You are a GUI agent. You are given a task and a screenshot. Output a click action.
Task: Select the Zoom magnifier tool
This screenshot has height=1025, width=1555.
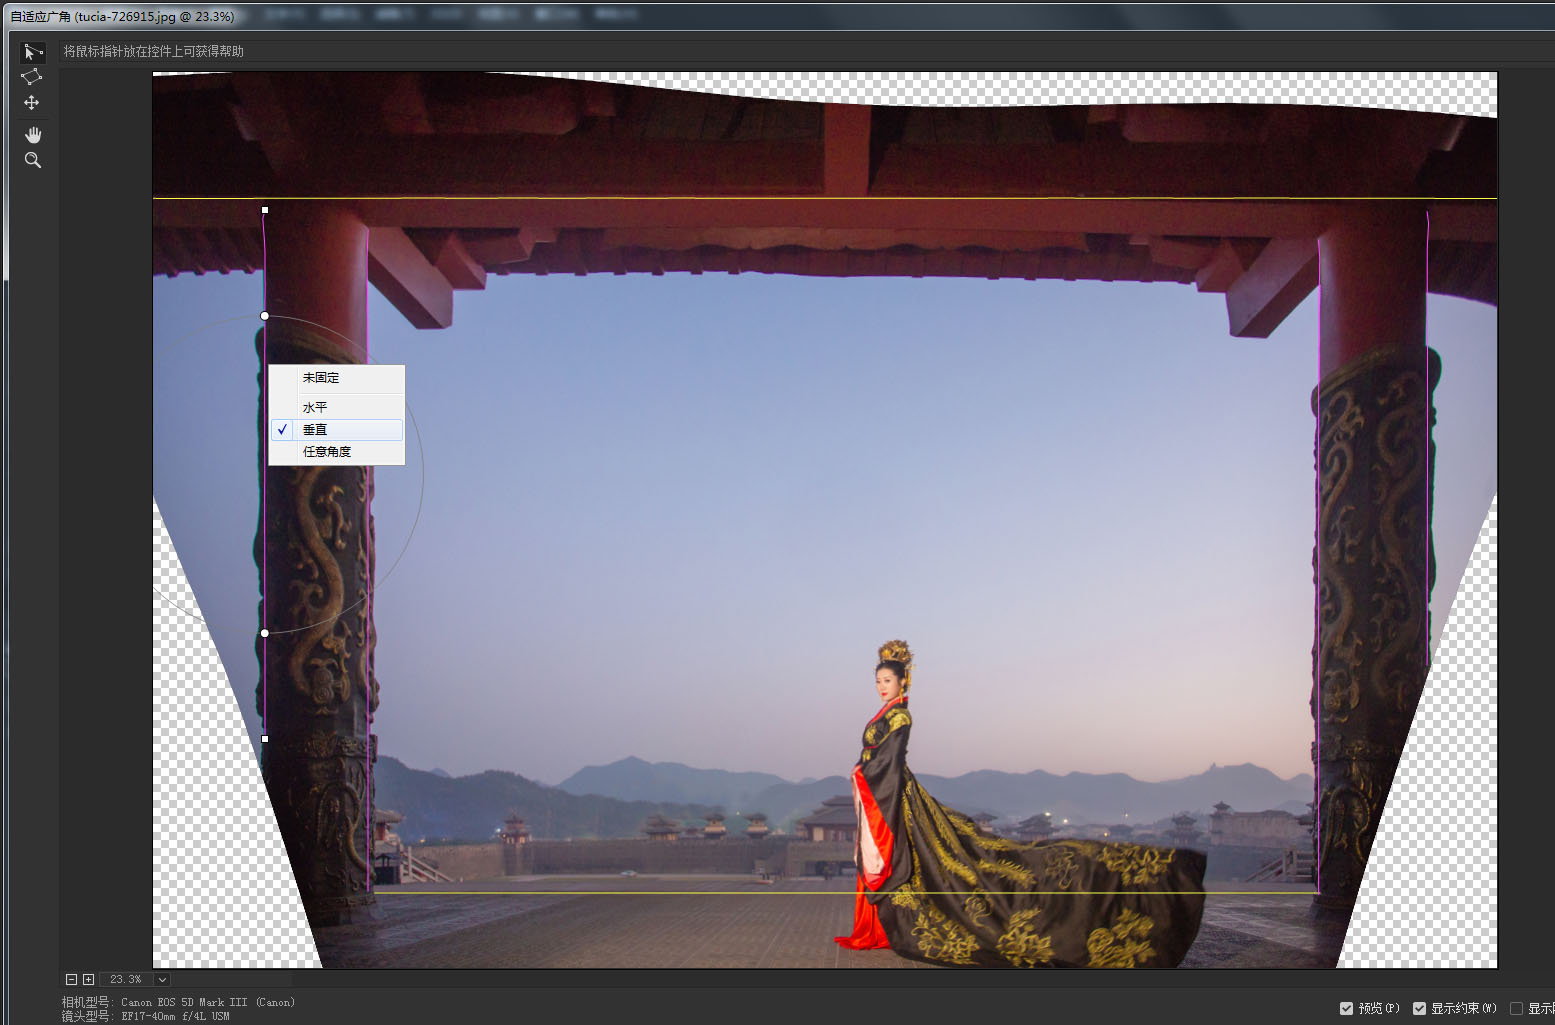[x=33, y=160]
